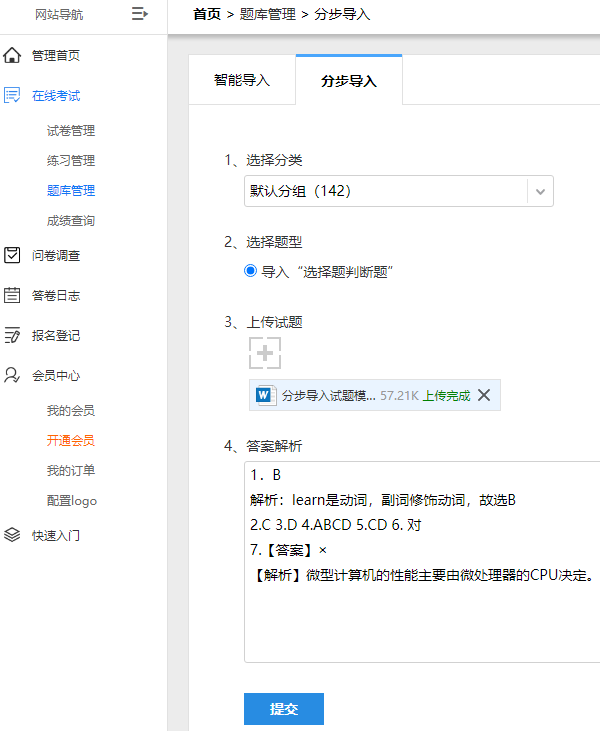Click the dropdown chevron arrow for 选择分类
600x731 pixels.
tap(540, 191)
